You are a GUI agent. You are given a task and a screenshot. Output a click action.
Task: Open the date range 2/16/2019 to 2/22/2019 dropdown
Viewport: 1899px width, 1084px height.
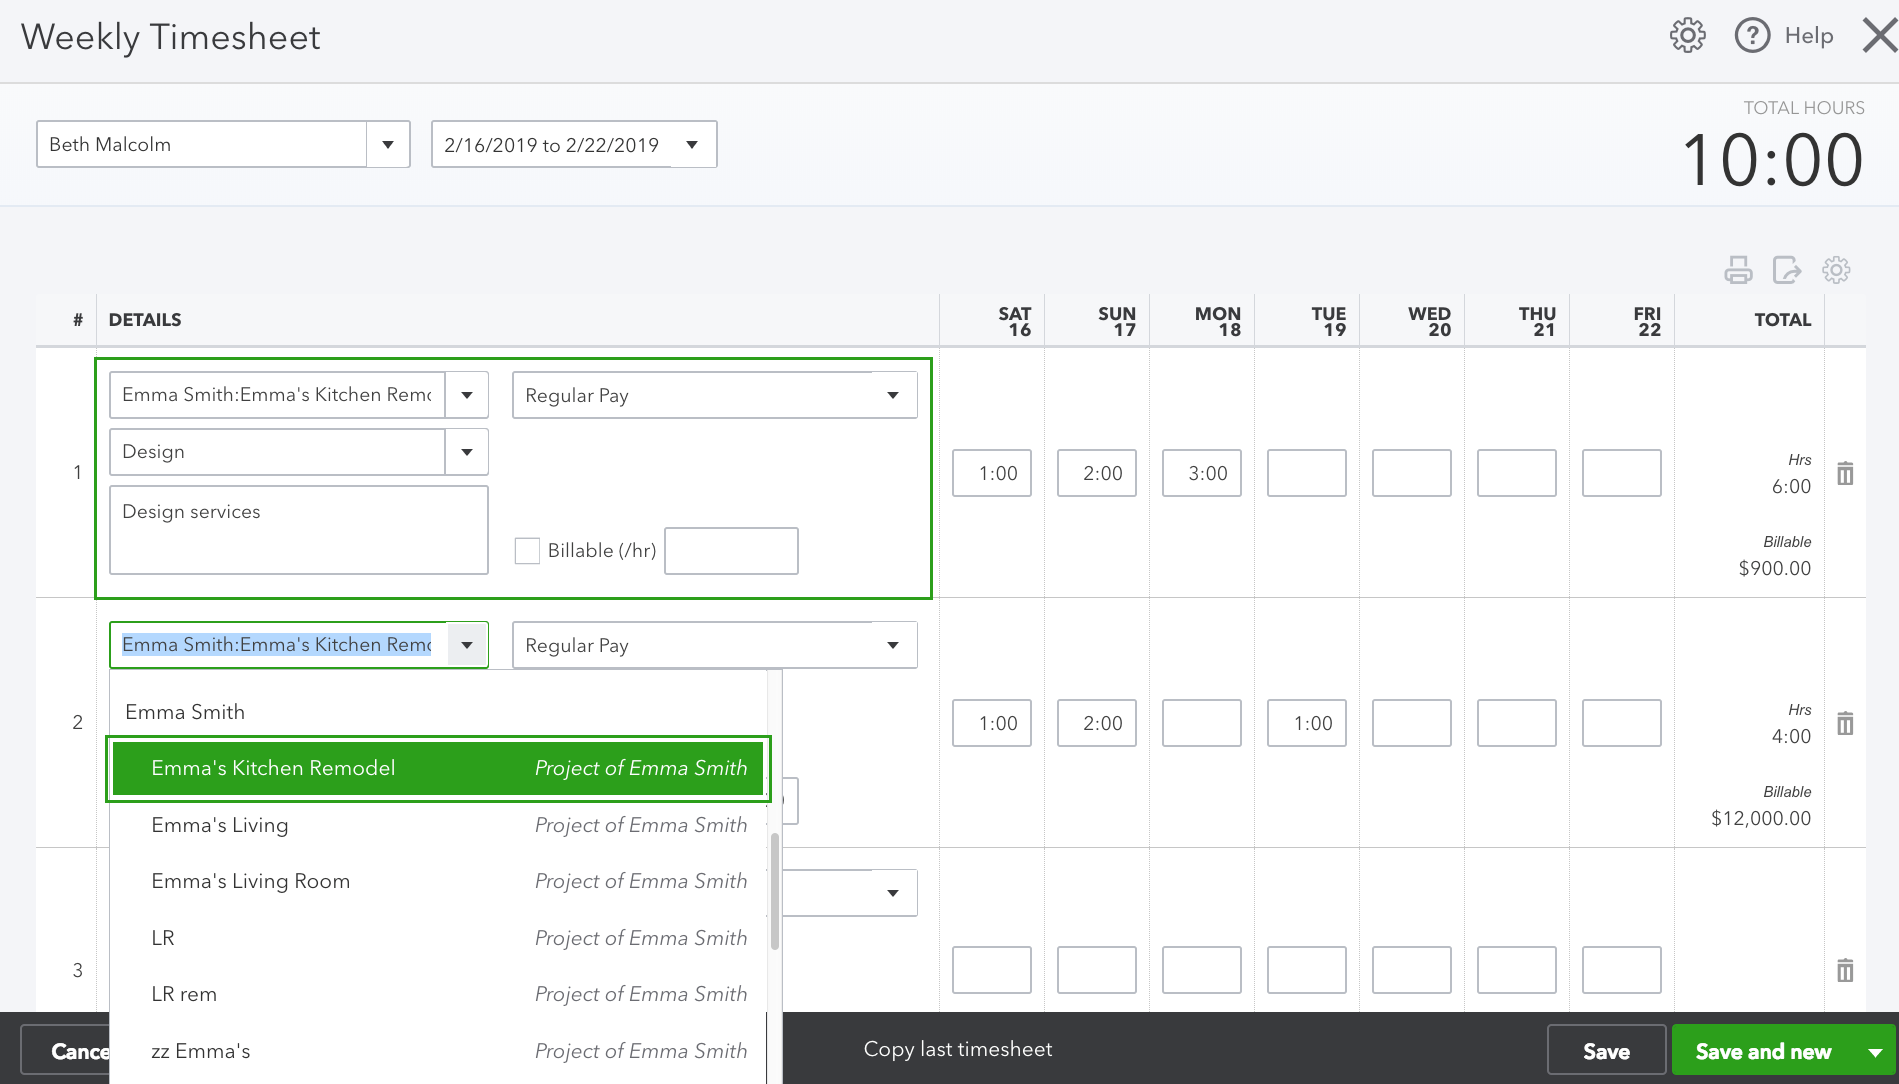pos(692,145)
